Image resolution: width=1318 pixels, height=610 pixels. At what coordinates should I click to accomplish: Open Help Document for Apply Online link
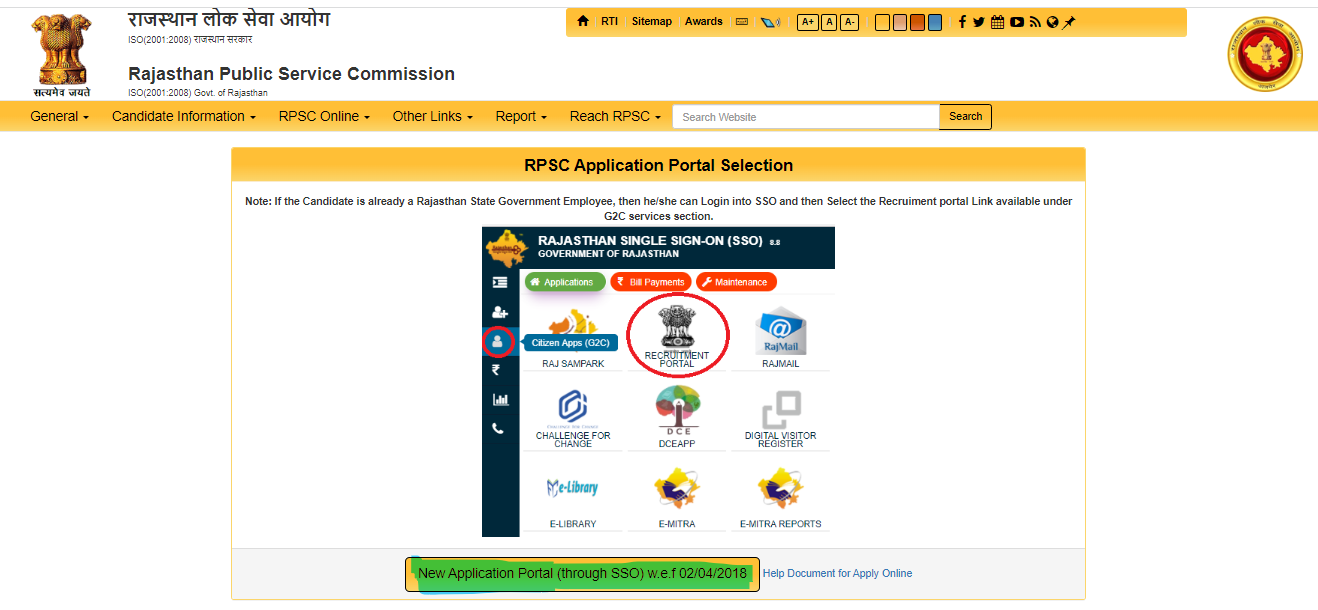click(x=838, y=574)
